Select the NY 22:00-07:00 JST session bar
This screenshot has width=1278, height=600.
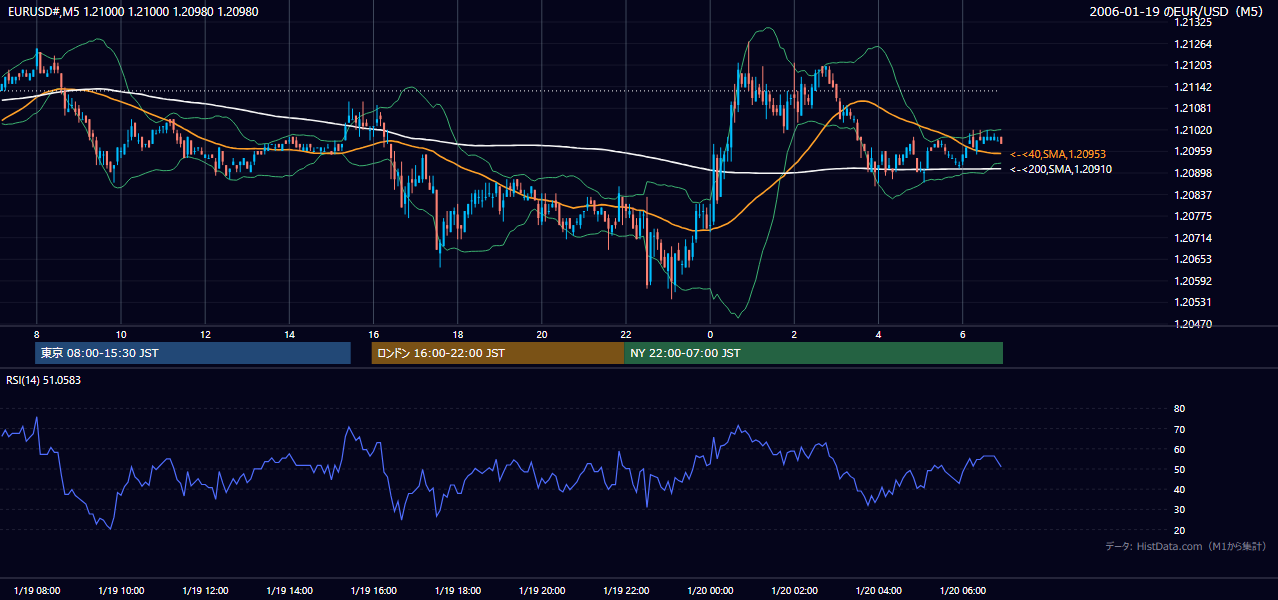tap(813, 353)
